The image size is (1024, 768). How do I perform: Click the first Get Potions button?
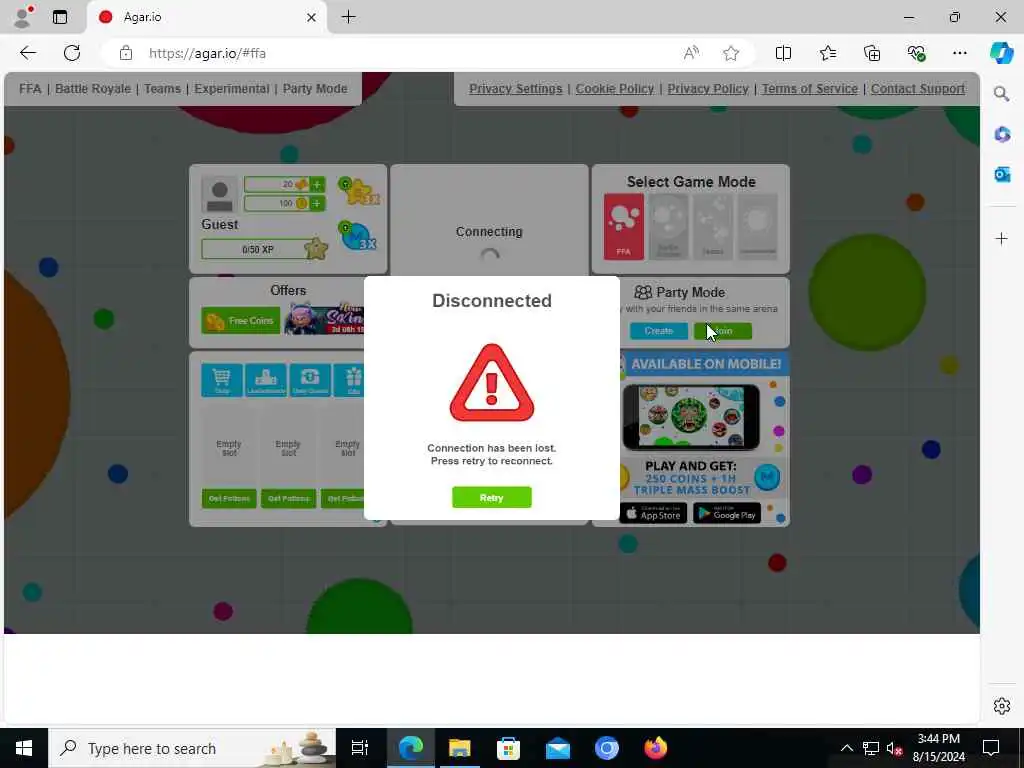tap(229, 499)
